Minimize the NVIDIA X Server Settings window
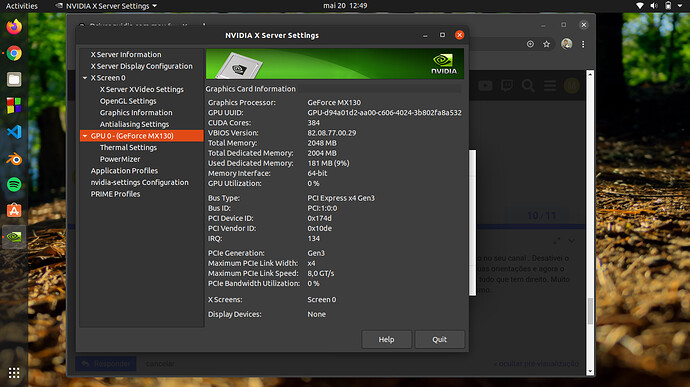The width and height of the screenshot is (690, 387). [x=425, y=35]
